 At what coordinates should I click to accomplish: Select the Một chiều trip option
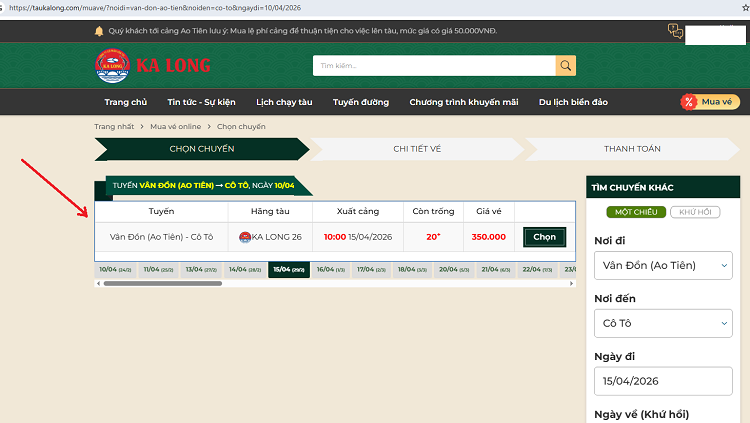point(635,213)
